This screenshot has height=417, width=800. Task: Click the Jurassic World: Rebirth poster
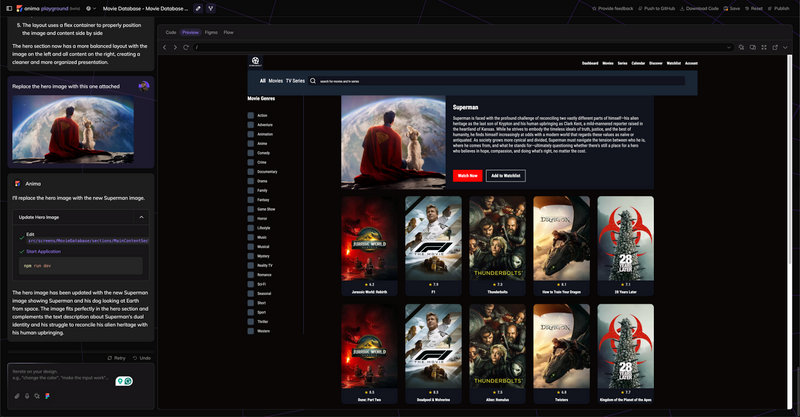(369, 238)
